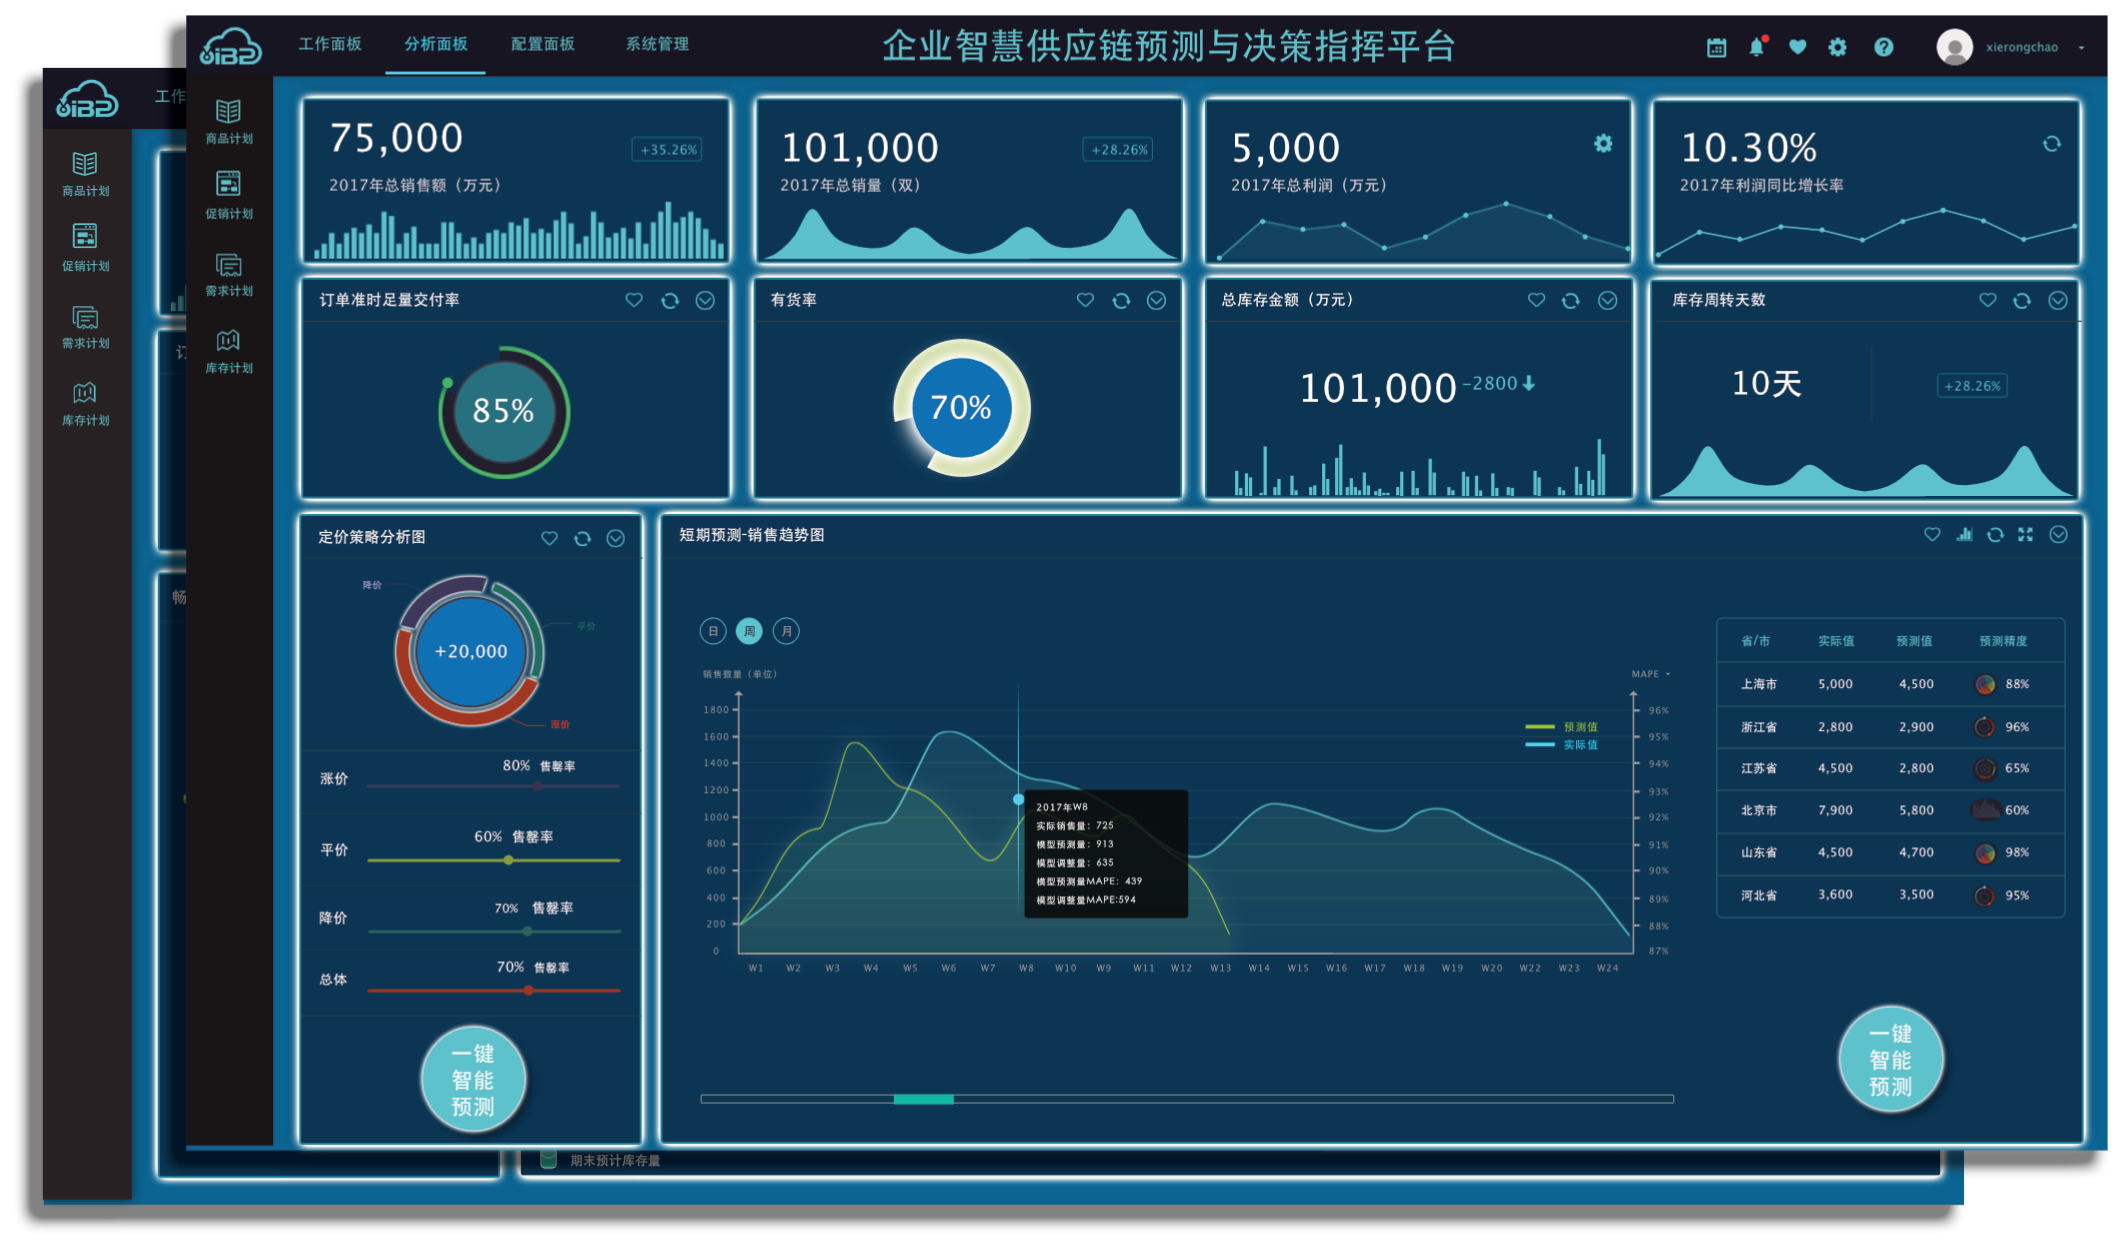Favorite the 有货率 panel

point(1085,300)
